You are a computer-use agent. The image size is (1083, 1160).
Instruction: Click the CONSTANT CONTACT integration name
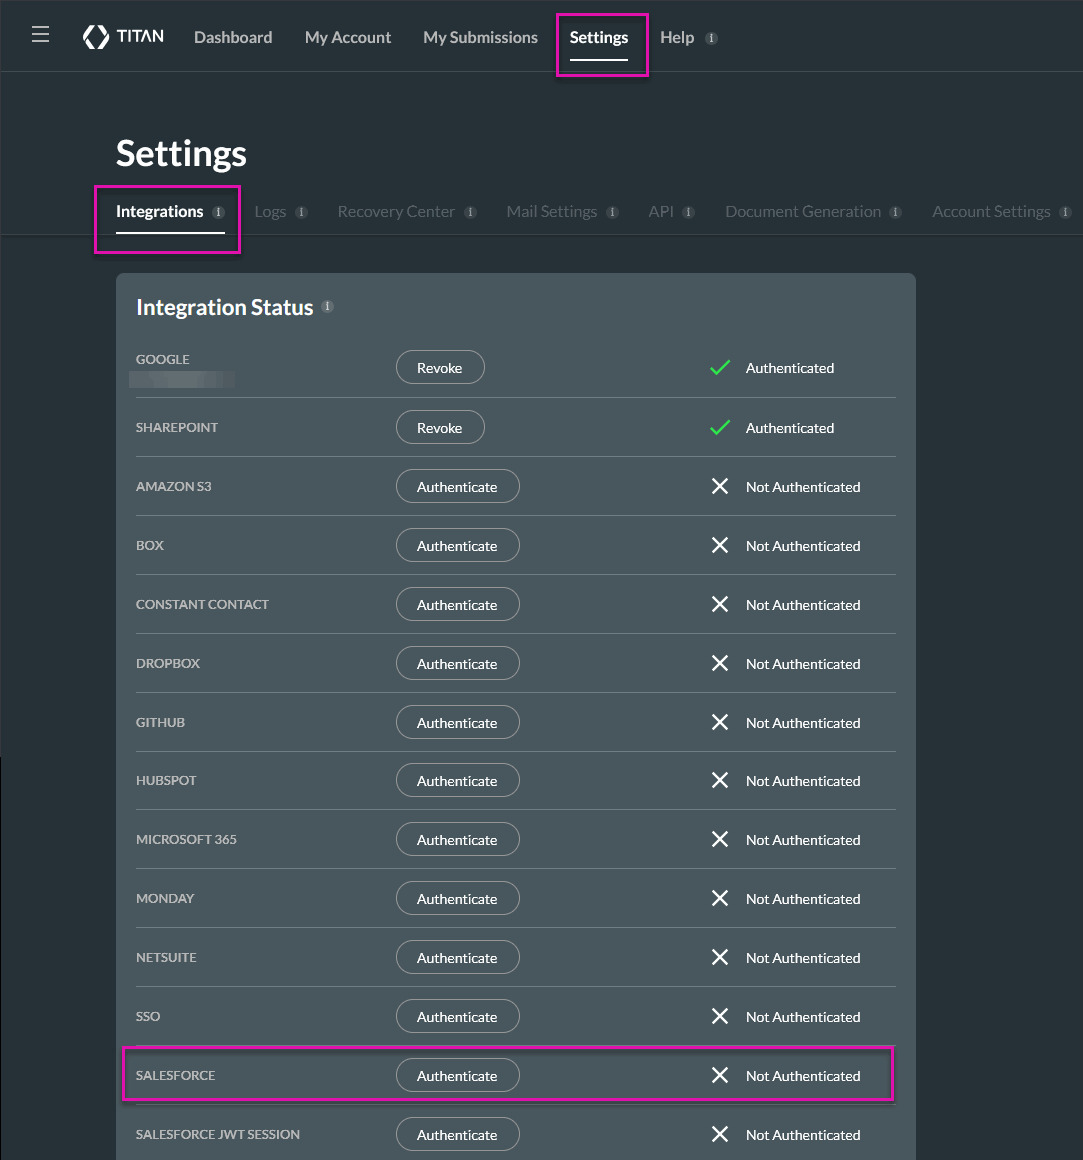pyautogui.click(x=202, y=604)
